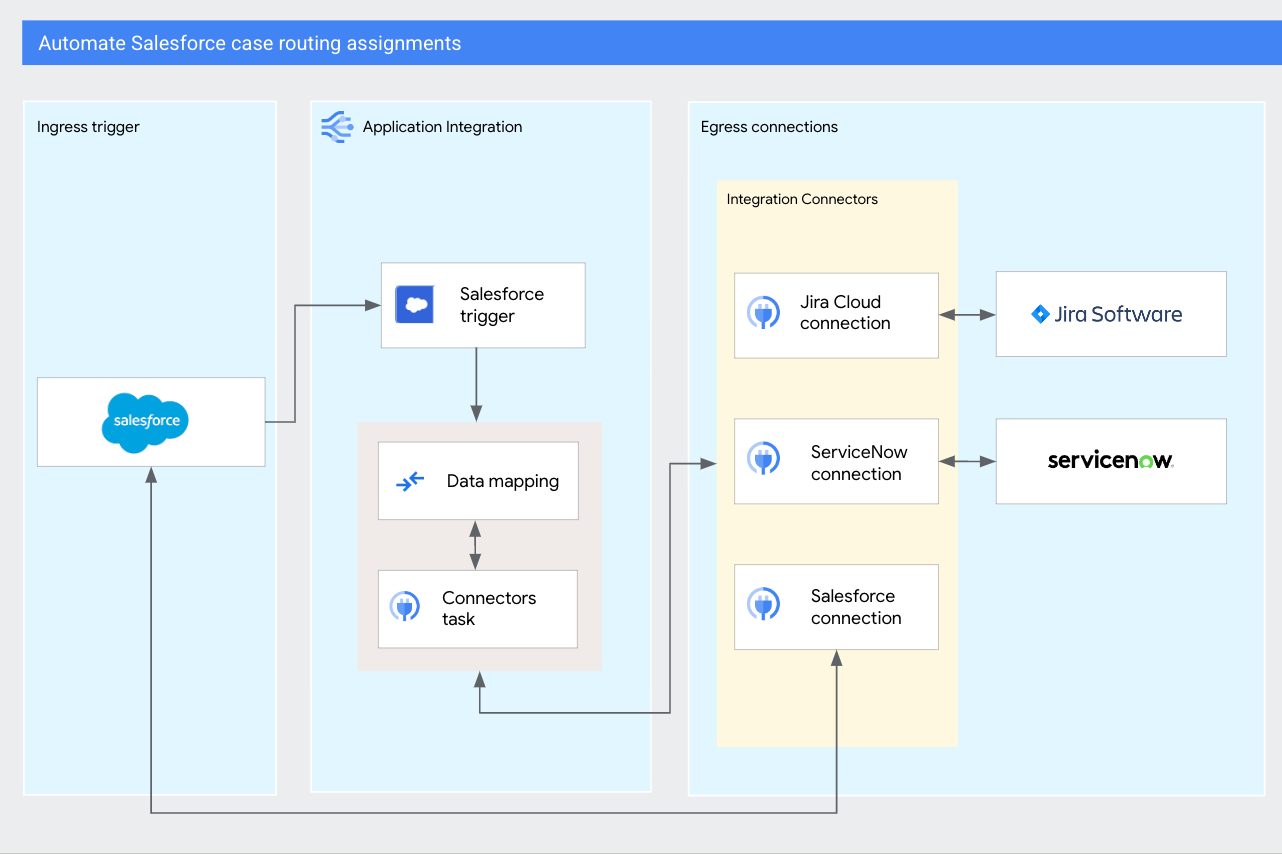The height and width of the screenshot is (854, 1282).
Task: Click the Salesforce cloud logo
Action: [x=146, y=422]
